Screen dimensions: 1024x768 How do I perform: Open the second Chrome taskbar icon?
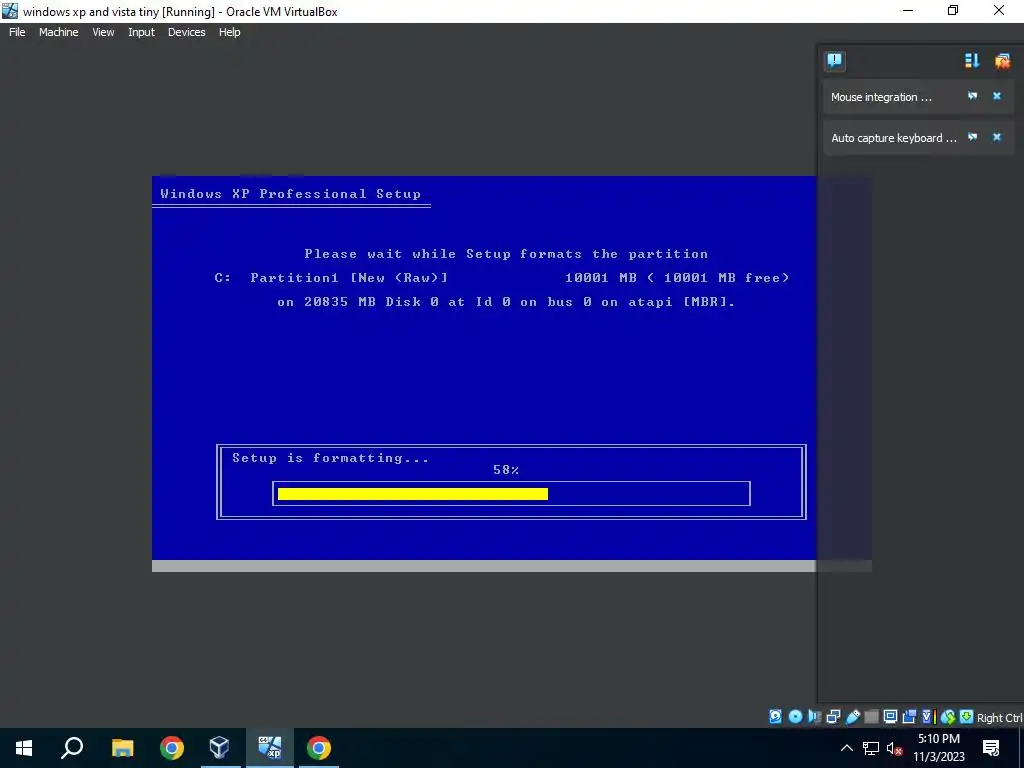319,748
